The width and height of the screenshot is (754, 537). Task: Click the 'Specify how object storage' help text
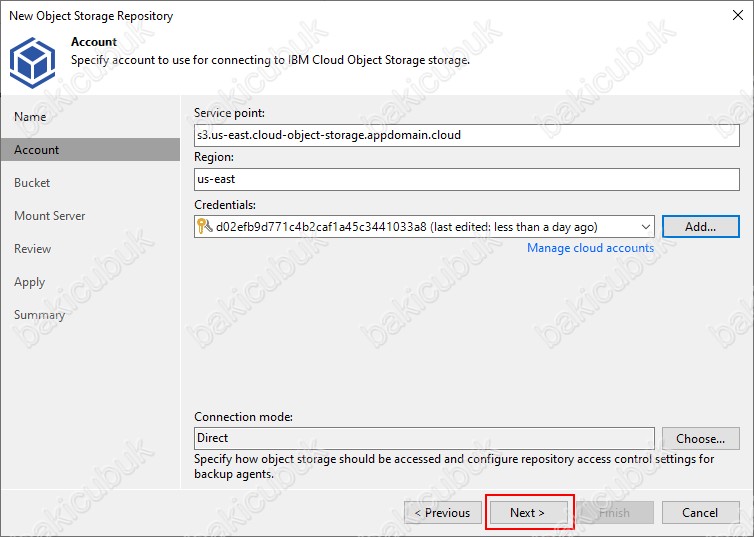pos(454,466)
